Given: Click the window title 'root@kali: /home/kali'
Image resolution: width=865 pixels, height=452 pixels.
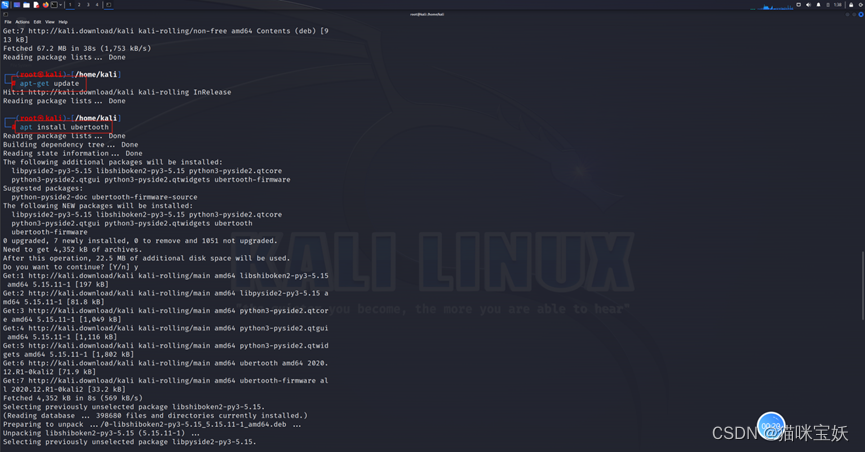Looking at the screenshot, I should [427, 14].
